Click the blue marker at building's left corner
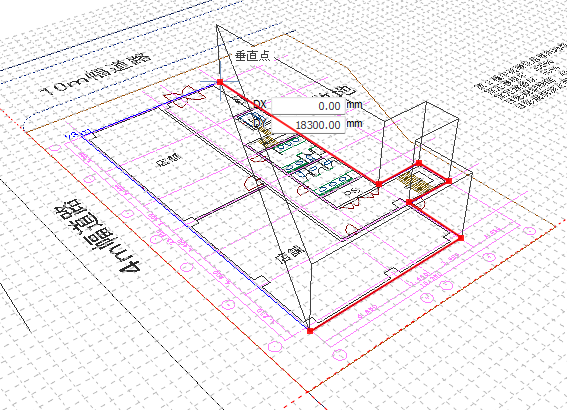Image resolution: width=567 pixels, height=410 pixels. (73, 134)
